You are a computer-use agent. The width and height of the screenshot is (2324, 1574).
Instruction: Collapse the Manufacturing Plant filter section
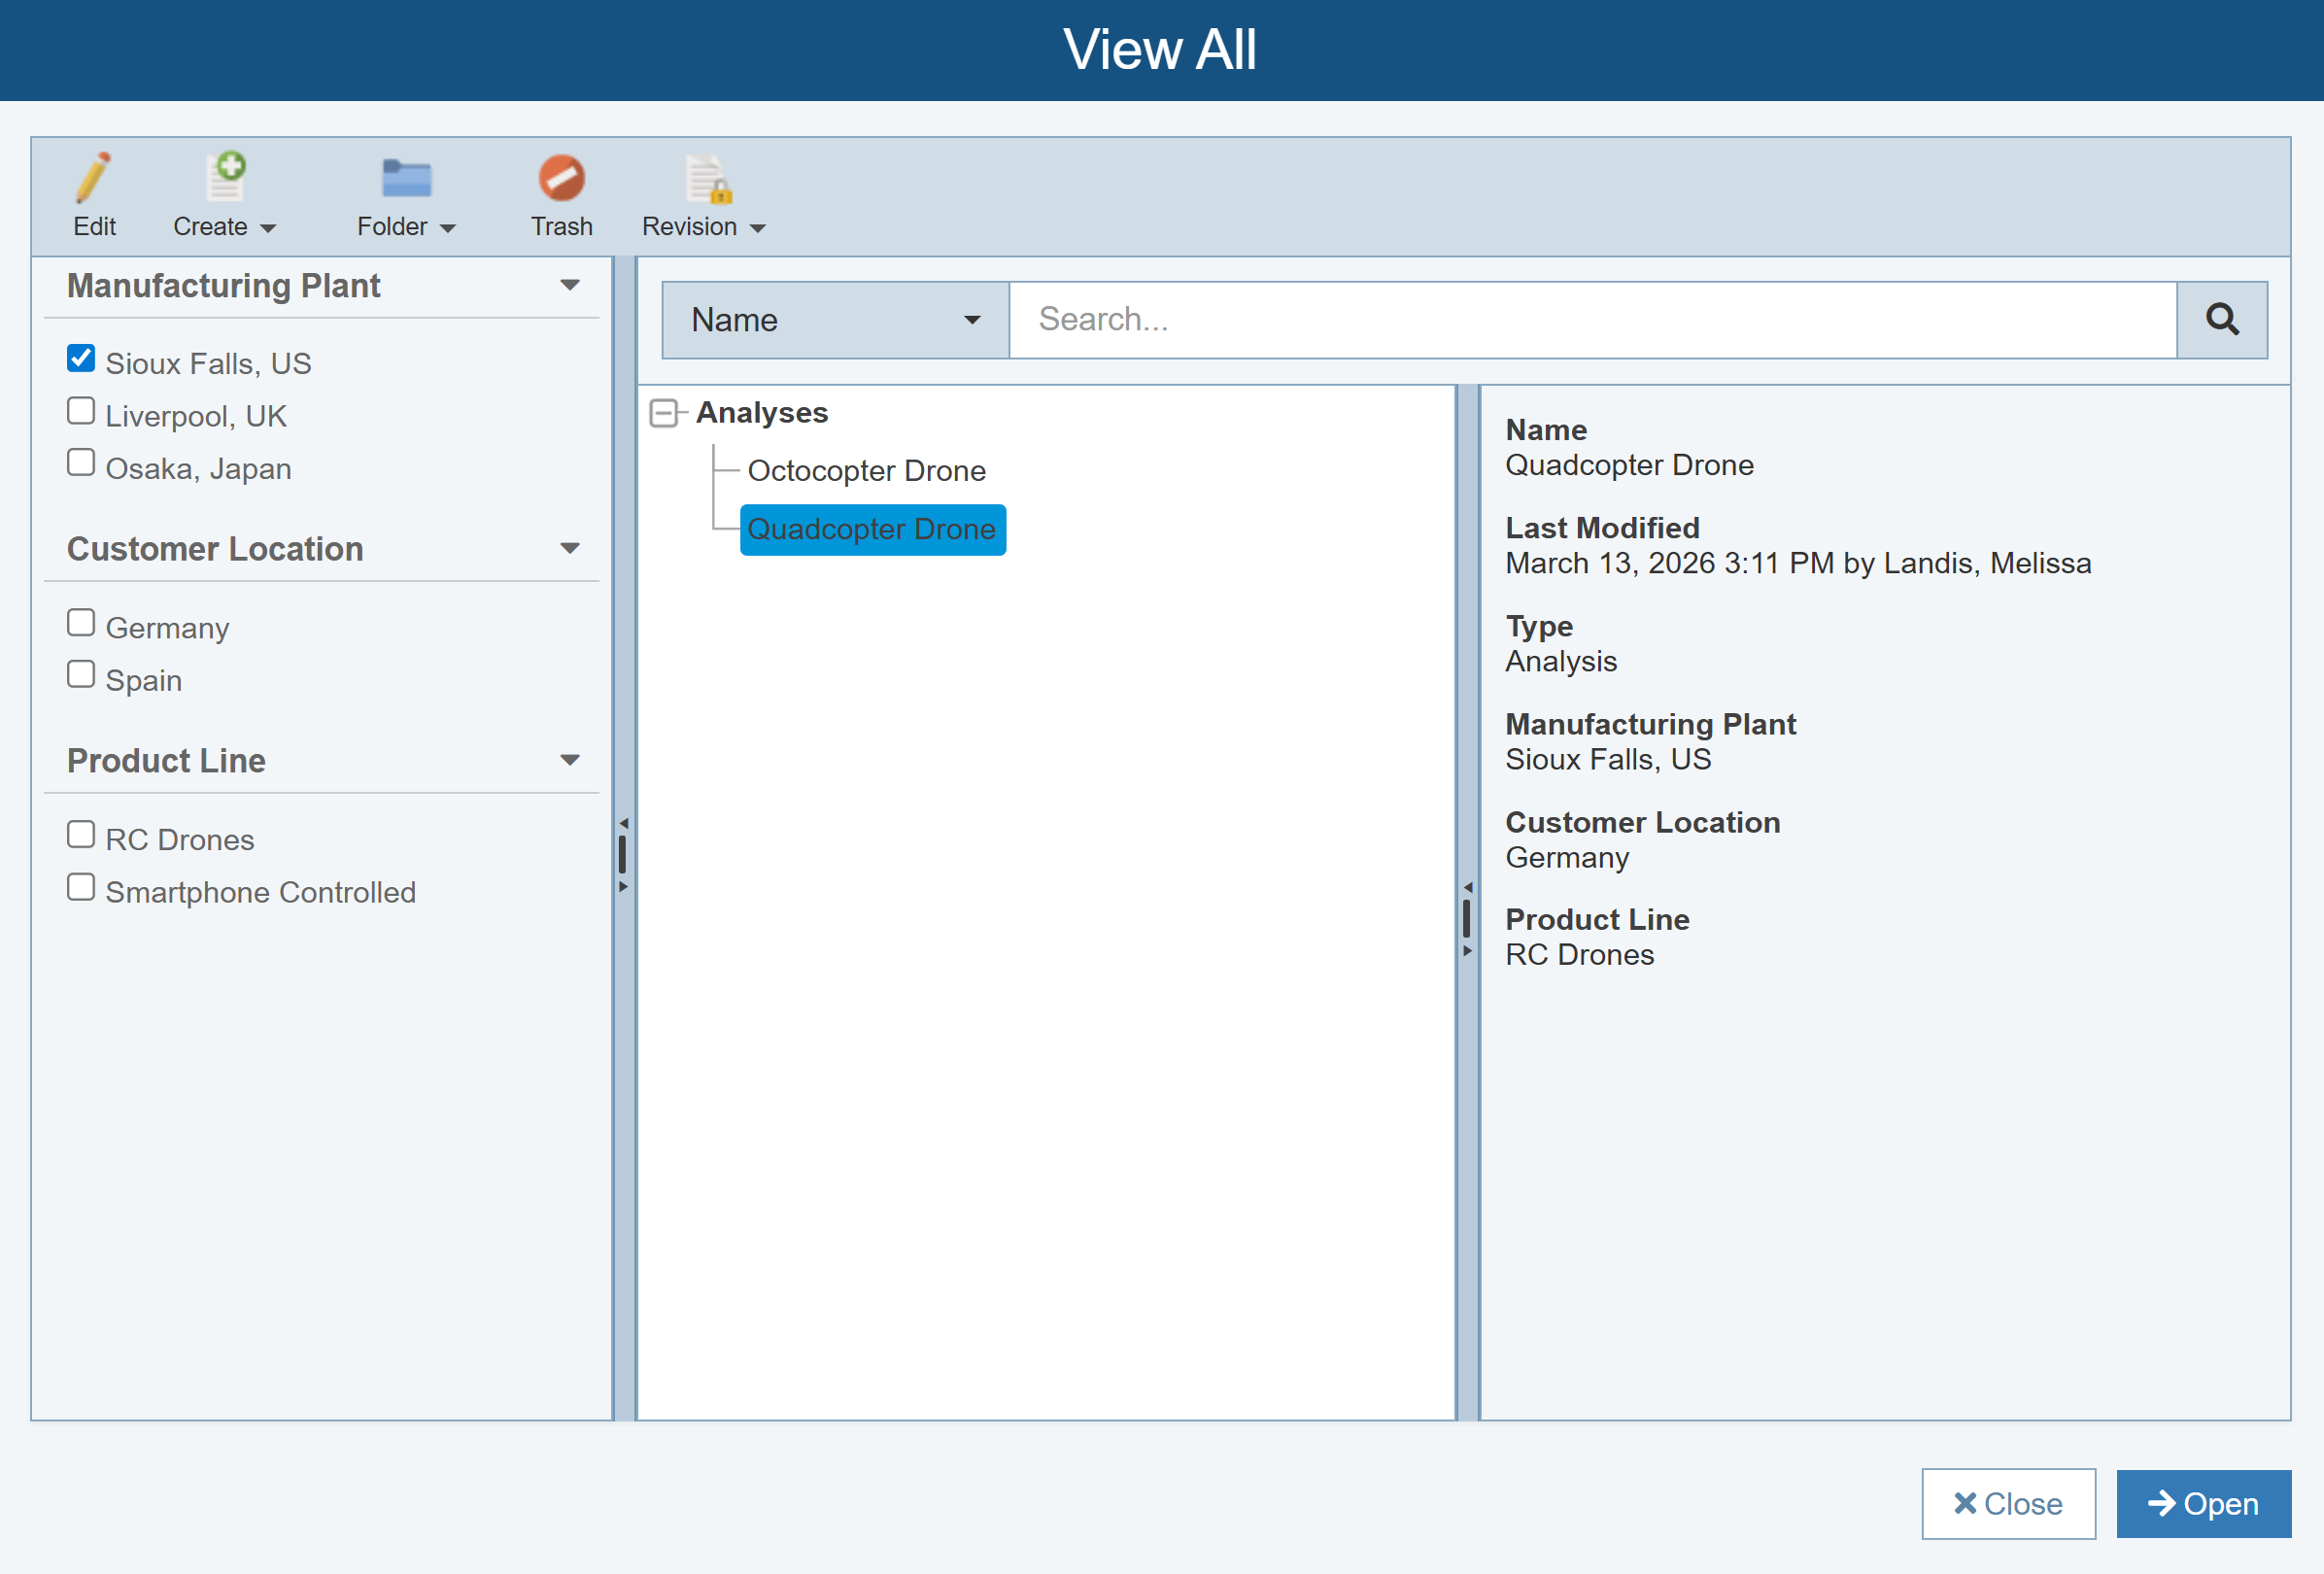tap(570, 286)
